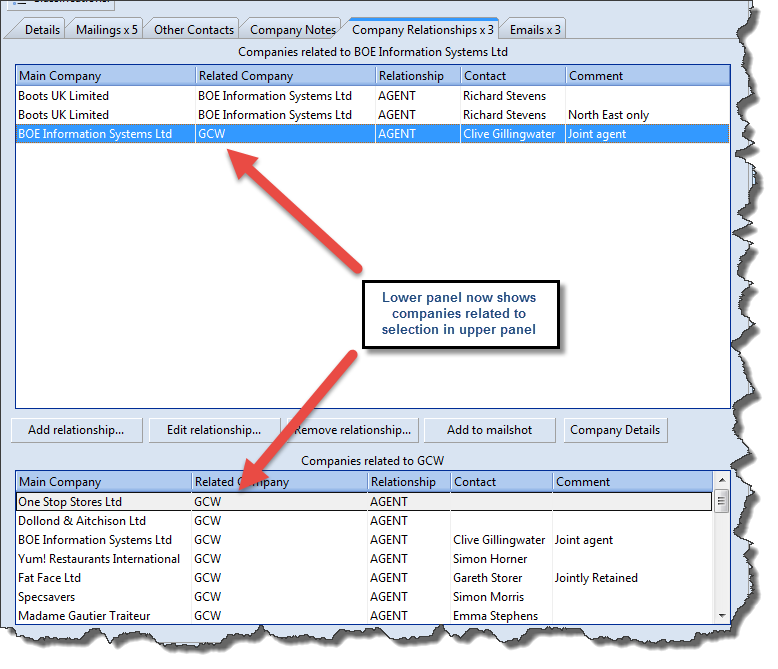
Task: Sort lower panel by Contact header
Action: (501, 482)
